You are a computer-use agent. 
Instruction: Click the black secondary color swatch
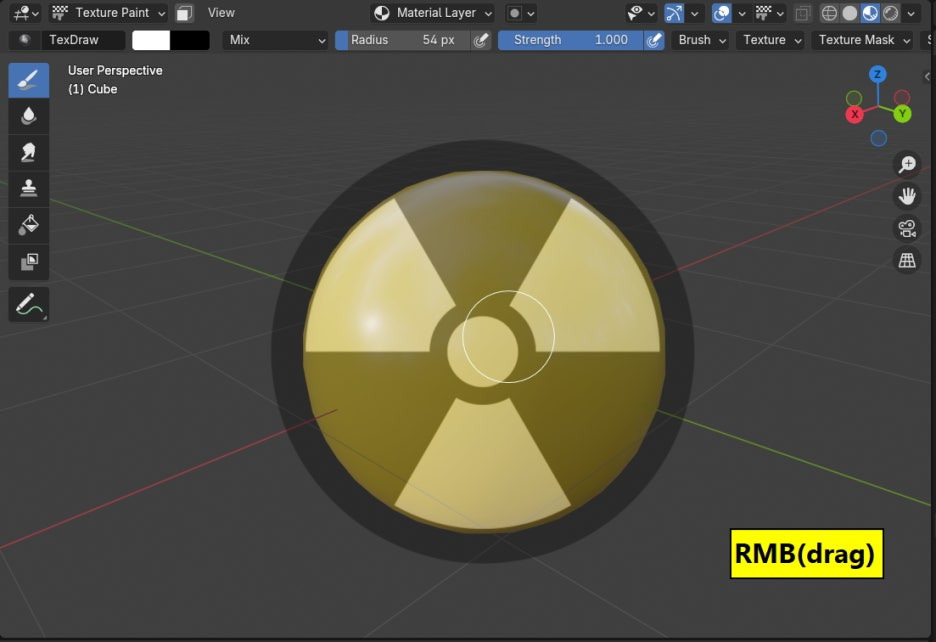point(190,40)
